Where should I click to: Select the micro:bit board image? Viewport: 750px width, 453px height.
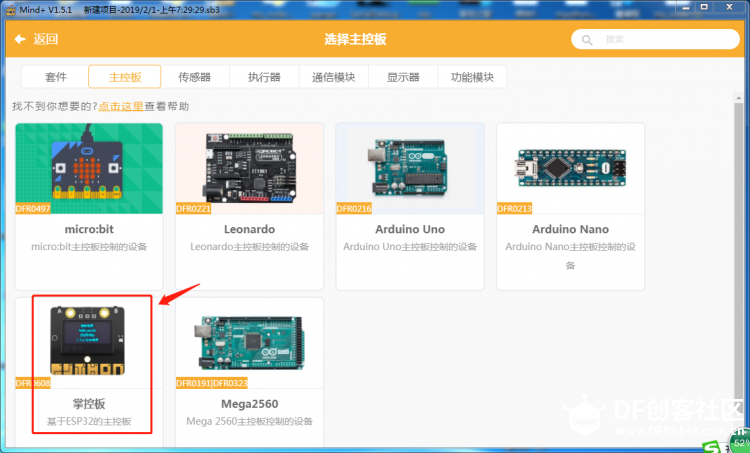coord(89,168)
